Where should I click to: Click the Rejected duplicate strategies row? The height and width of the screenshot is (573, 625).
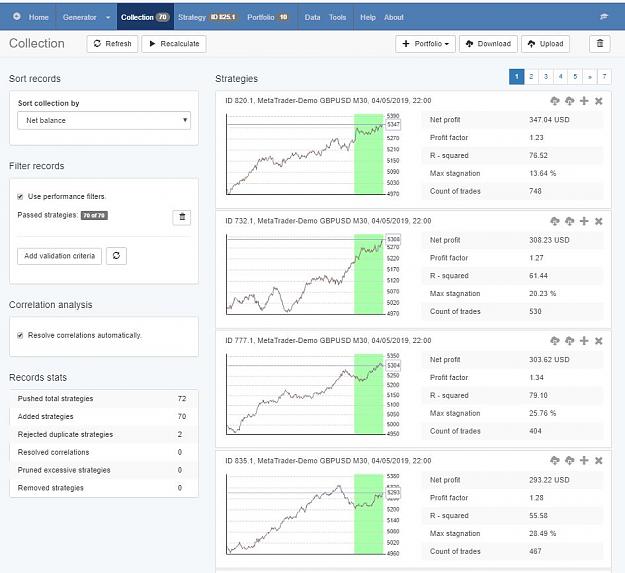(x=104, y=434)
